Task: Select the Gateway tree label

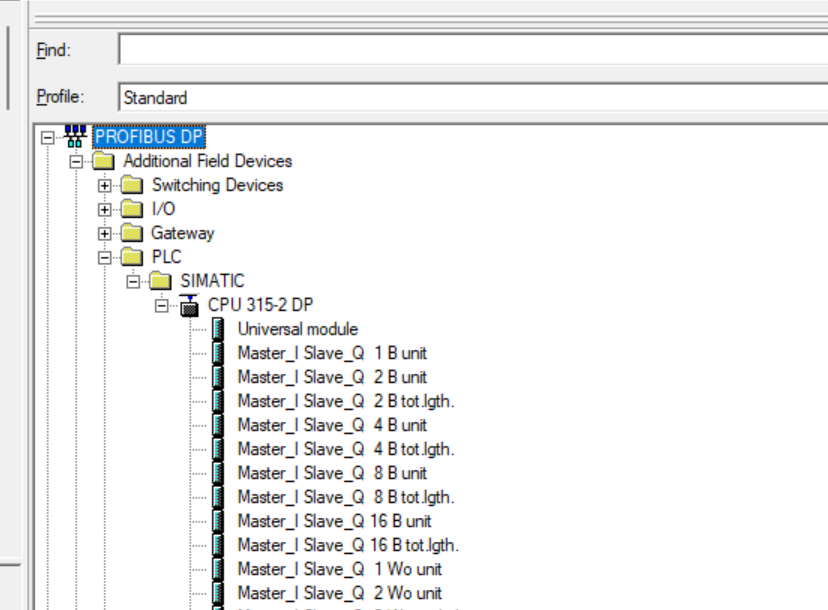Action: (x=183, y=233)
